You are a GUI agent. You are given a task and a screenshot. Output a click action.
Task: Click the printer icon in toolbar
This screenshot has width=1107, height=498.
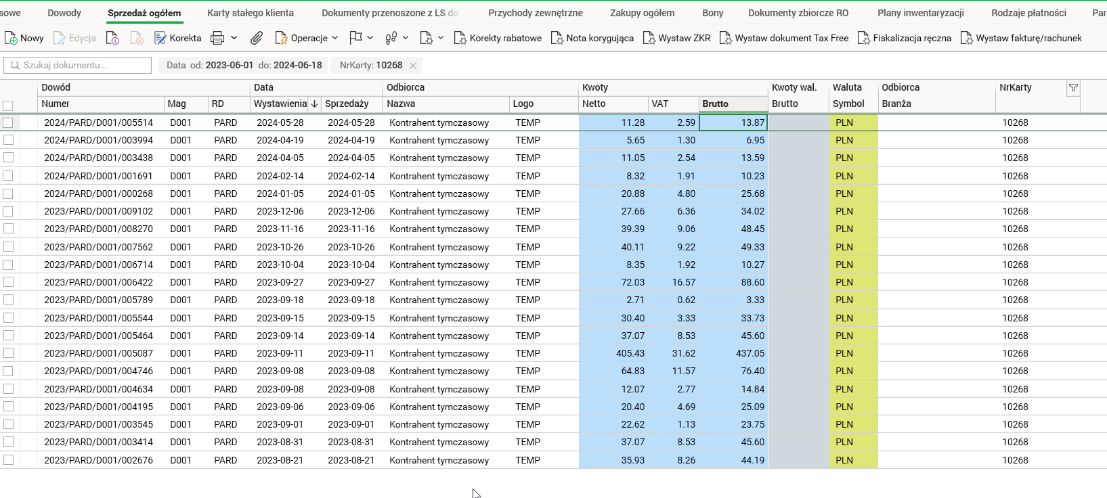(217, 38)
